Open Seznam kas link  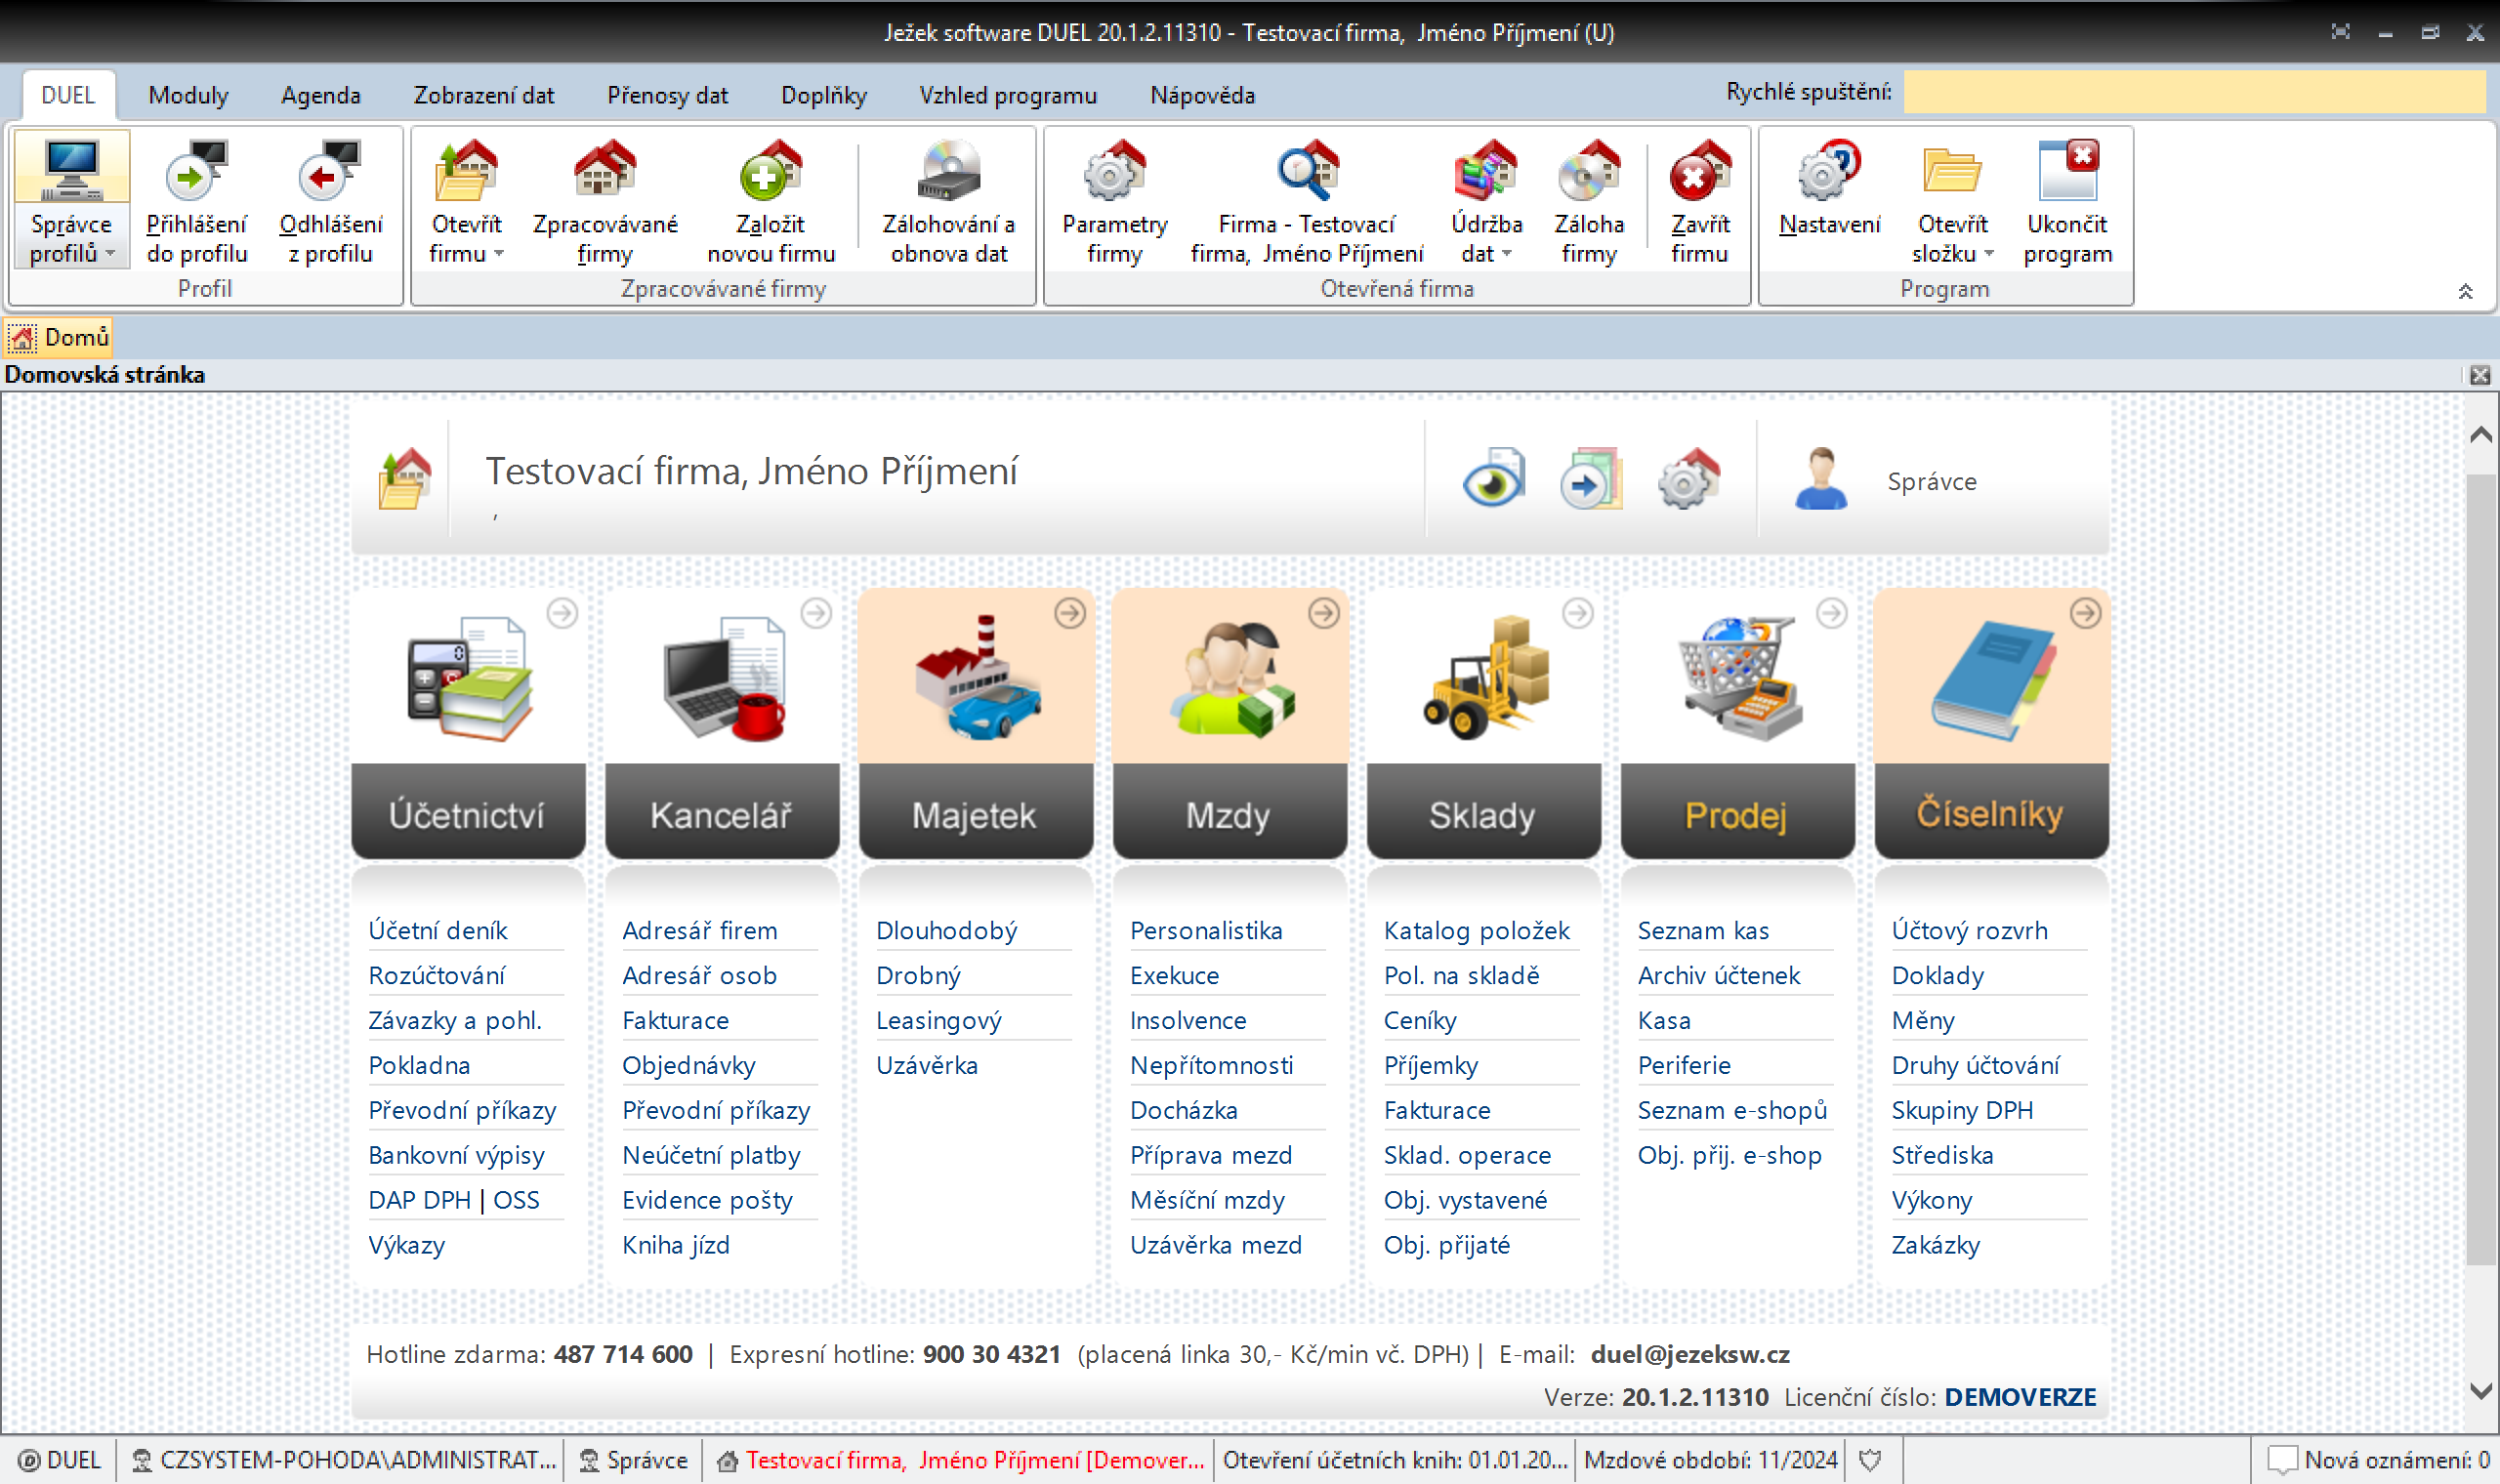tap(1703, 930)
